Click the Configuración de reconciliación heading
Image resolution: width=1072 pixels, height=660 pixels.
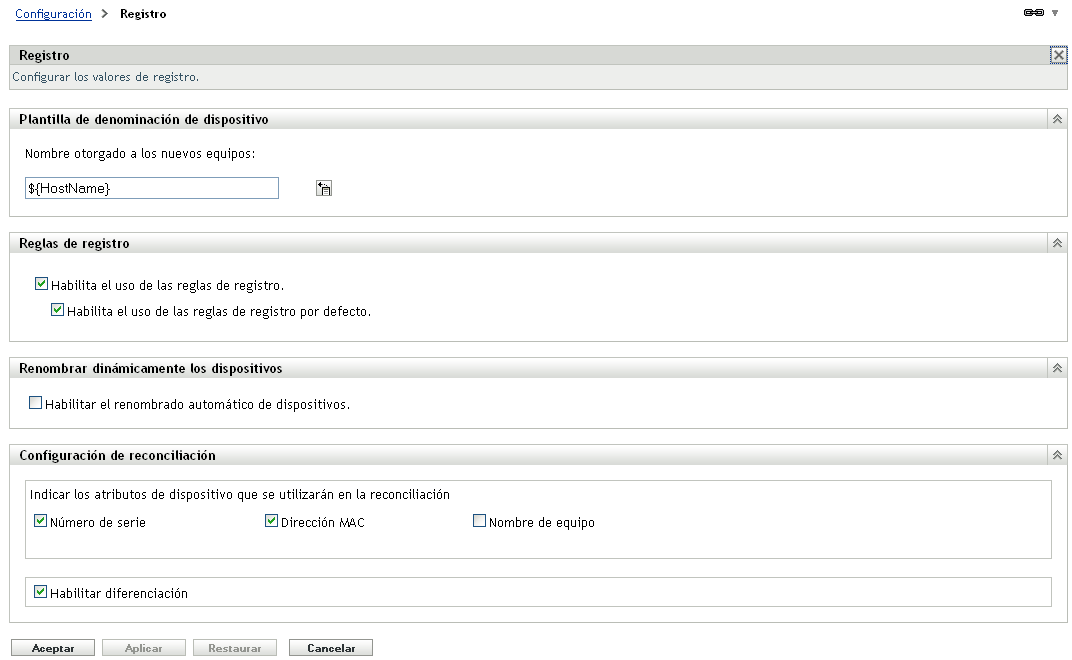point(118,456)
